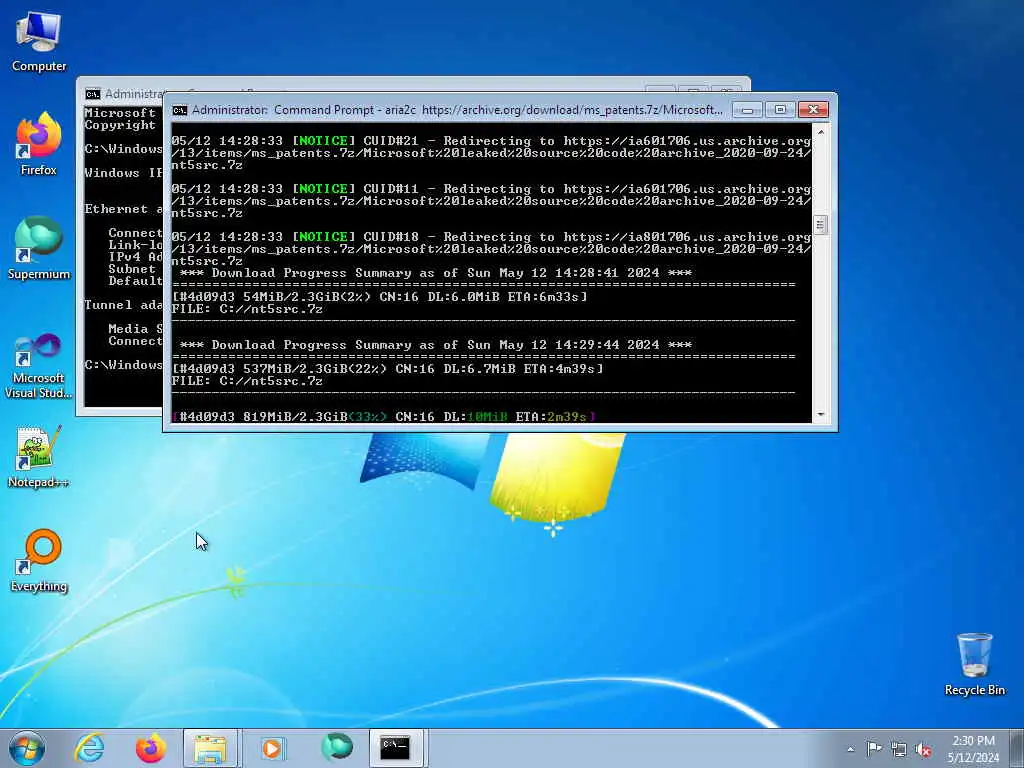Minimize the aria2c Command Prompt window

747,110
